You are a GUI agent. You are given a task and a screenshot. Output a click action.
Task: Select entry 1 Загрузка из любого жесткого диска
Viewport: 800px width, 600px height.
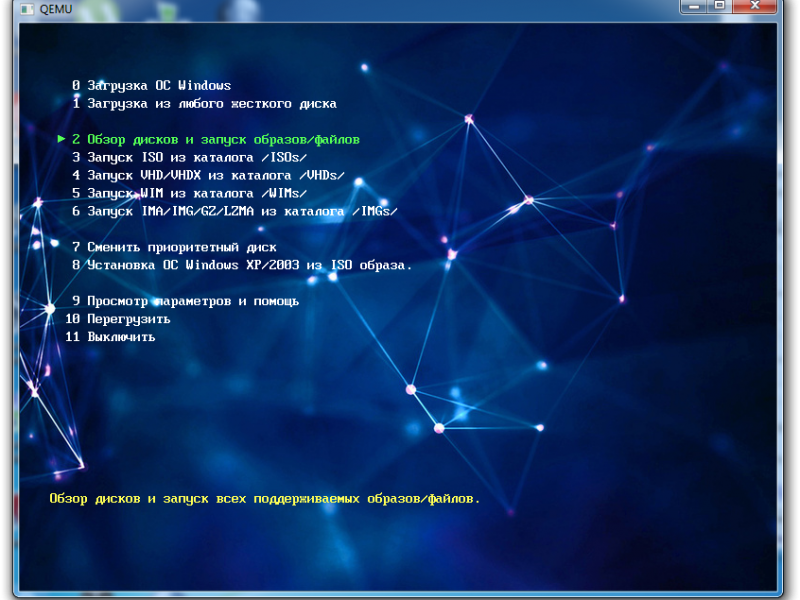[x=204, y=104]
